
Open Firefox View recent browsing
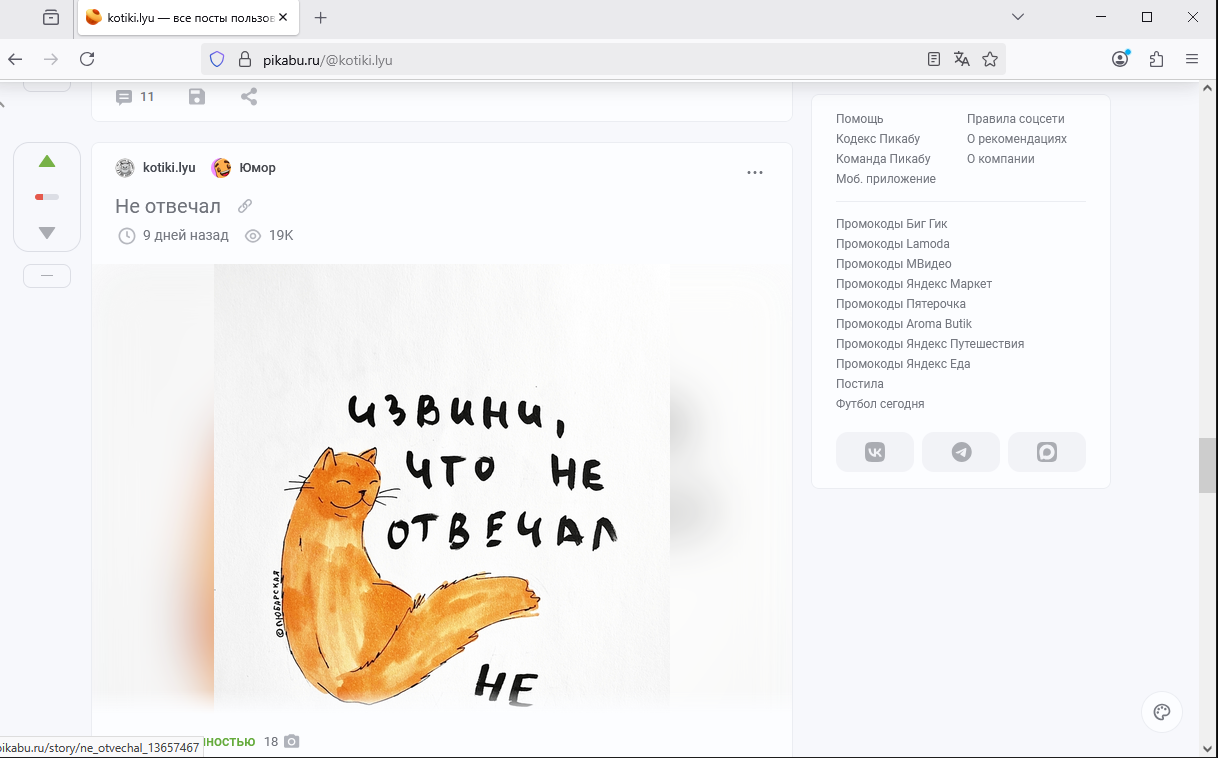coord(51,17)
